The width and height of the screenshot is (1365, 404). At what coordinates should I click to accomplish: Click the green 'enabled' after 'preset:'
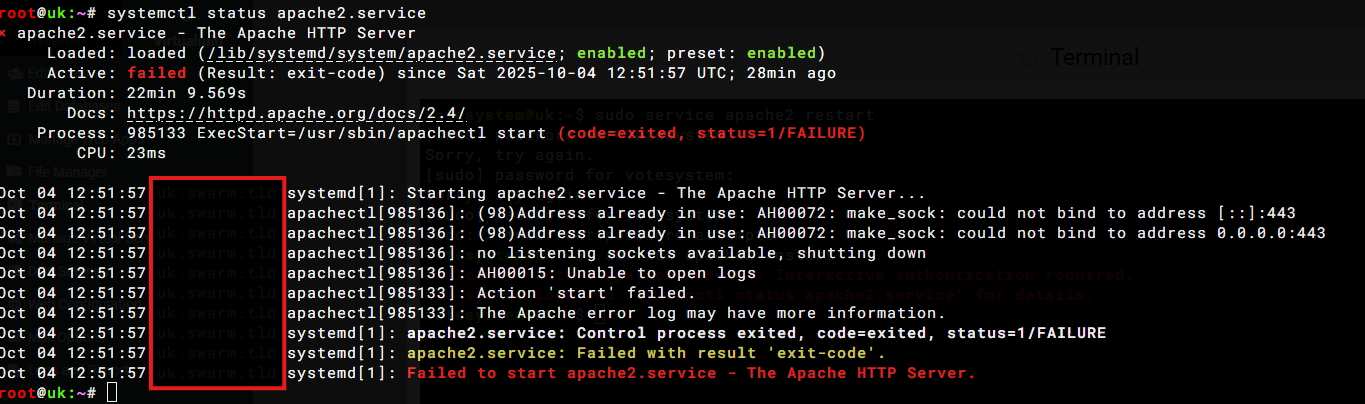point(781,53)
